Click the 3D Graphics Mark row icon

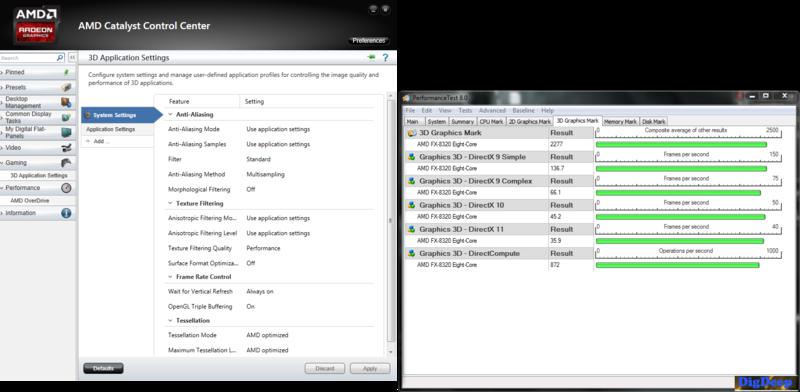(412, 133)
